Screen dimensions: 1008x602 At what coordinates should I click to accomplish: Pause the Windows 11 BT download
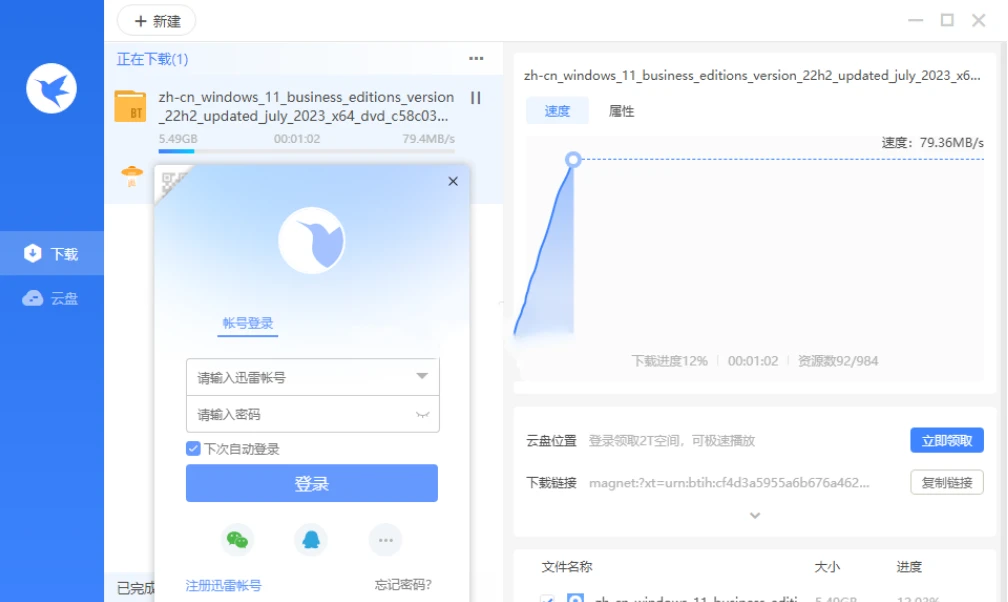coord(476,98)
